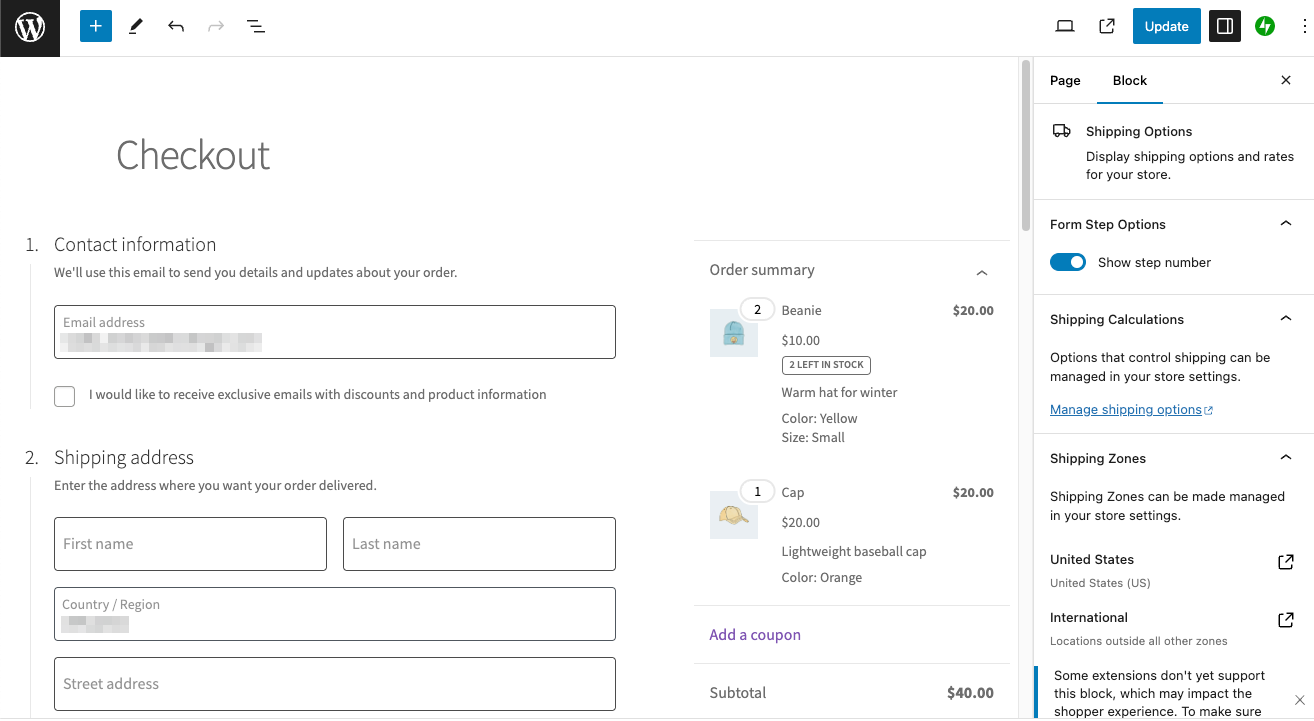Collapse the Order summary section

pos(982,272)
